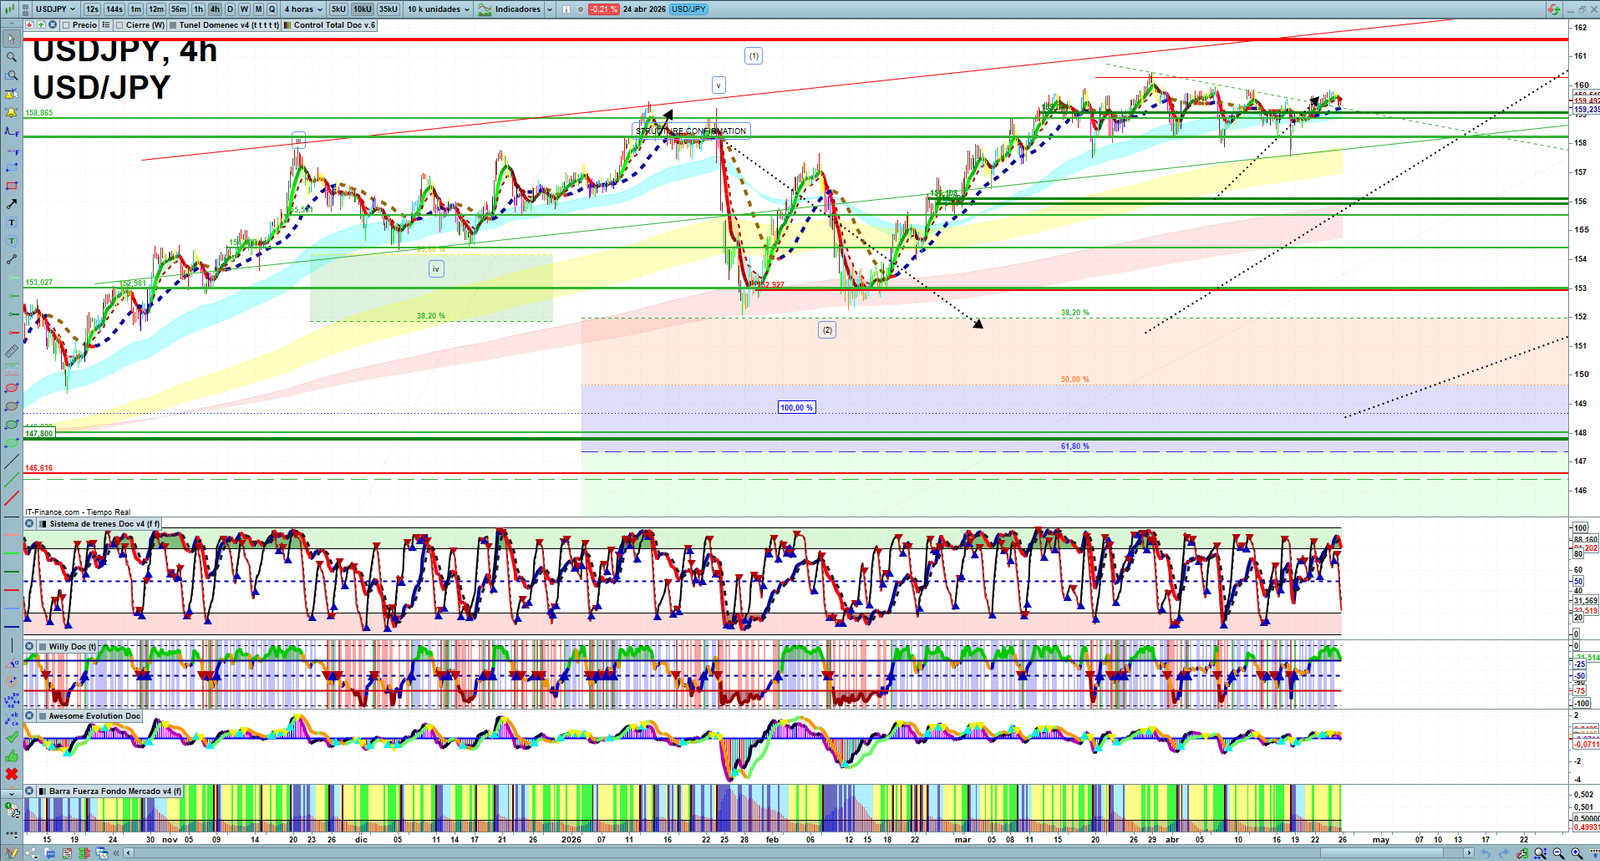Switch to the 1h timeframe
The image size is (1600, 861).
pos(198,9)
